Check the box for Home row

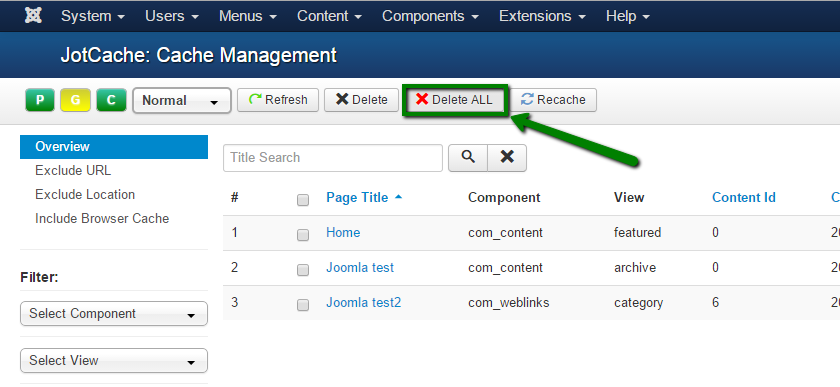(x=303, y=235)
